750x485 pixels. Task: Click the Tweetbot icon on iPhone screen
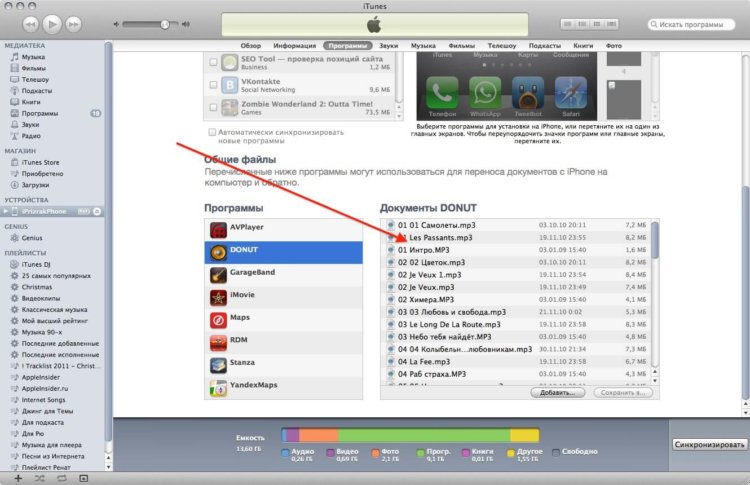tap(528, 92)
